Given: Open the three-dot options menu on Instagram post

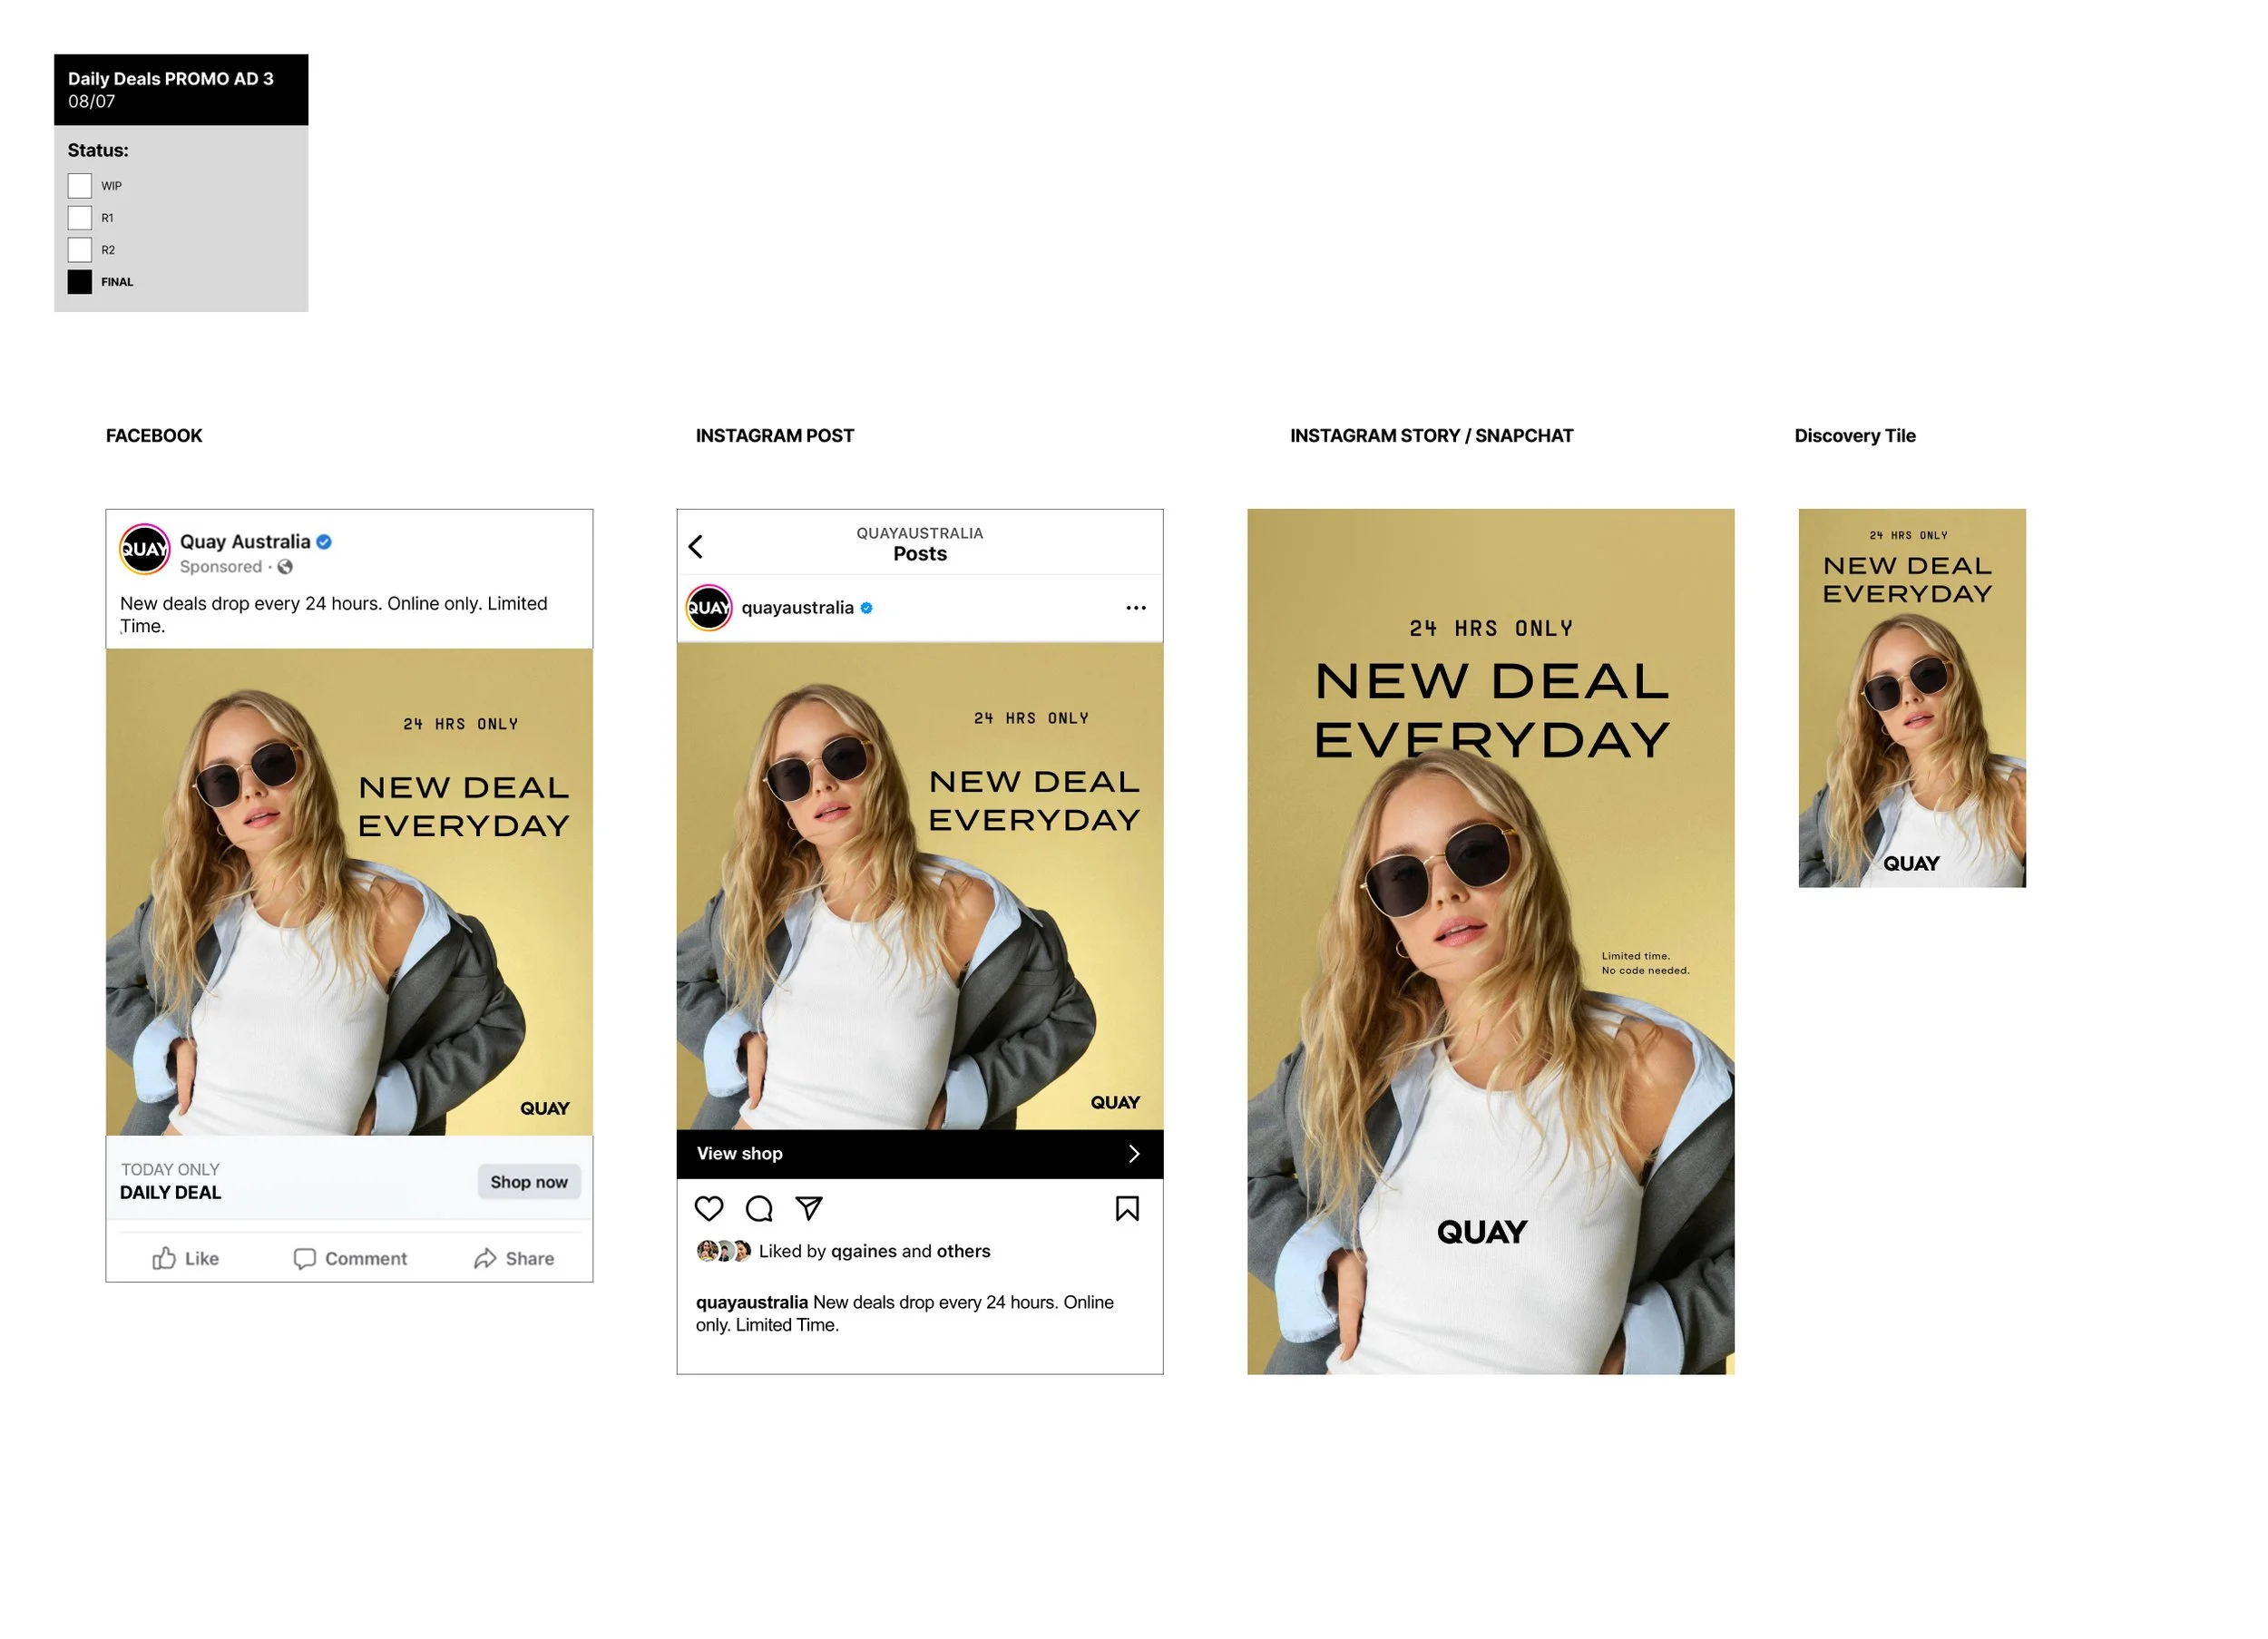Looking at the screenshot, I should pos(1135,608).
